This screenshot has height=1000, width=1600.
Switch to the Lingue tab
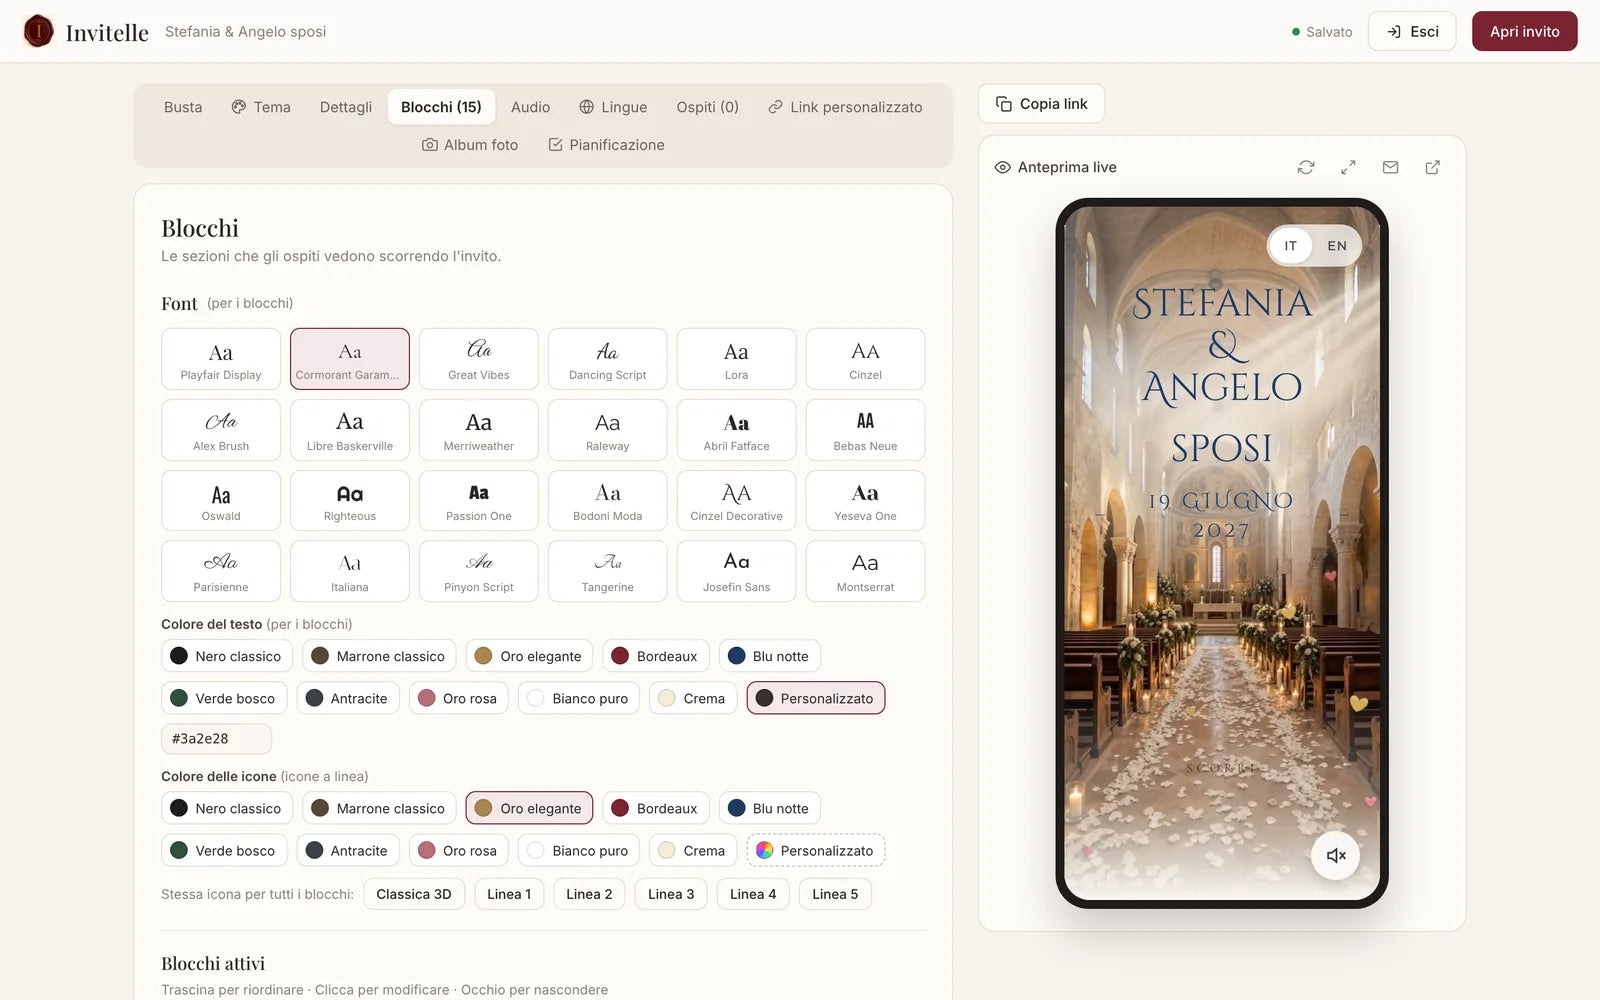pyautogui.click(x=613, y=107)
